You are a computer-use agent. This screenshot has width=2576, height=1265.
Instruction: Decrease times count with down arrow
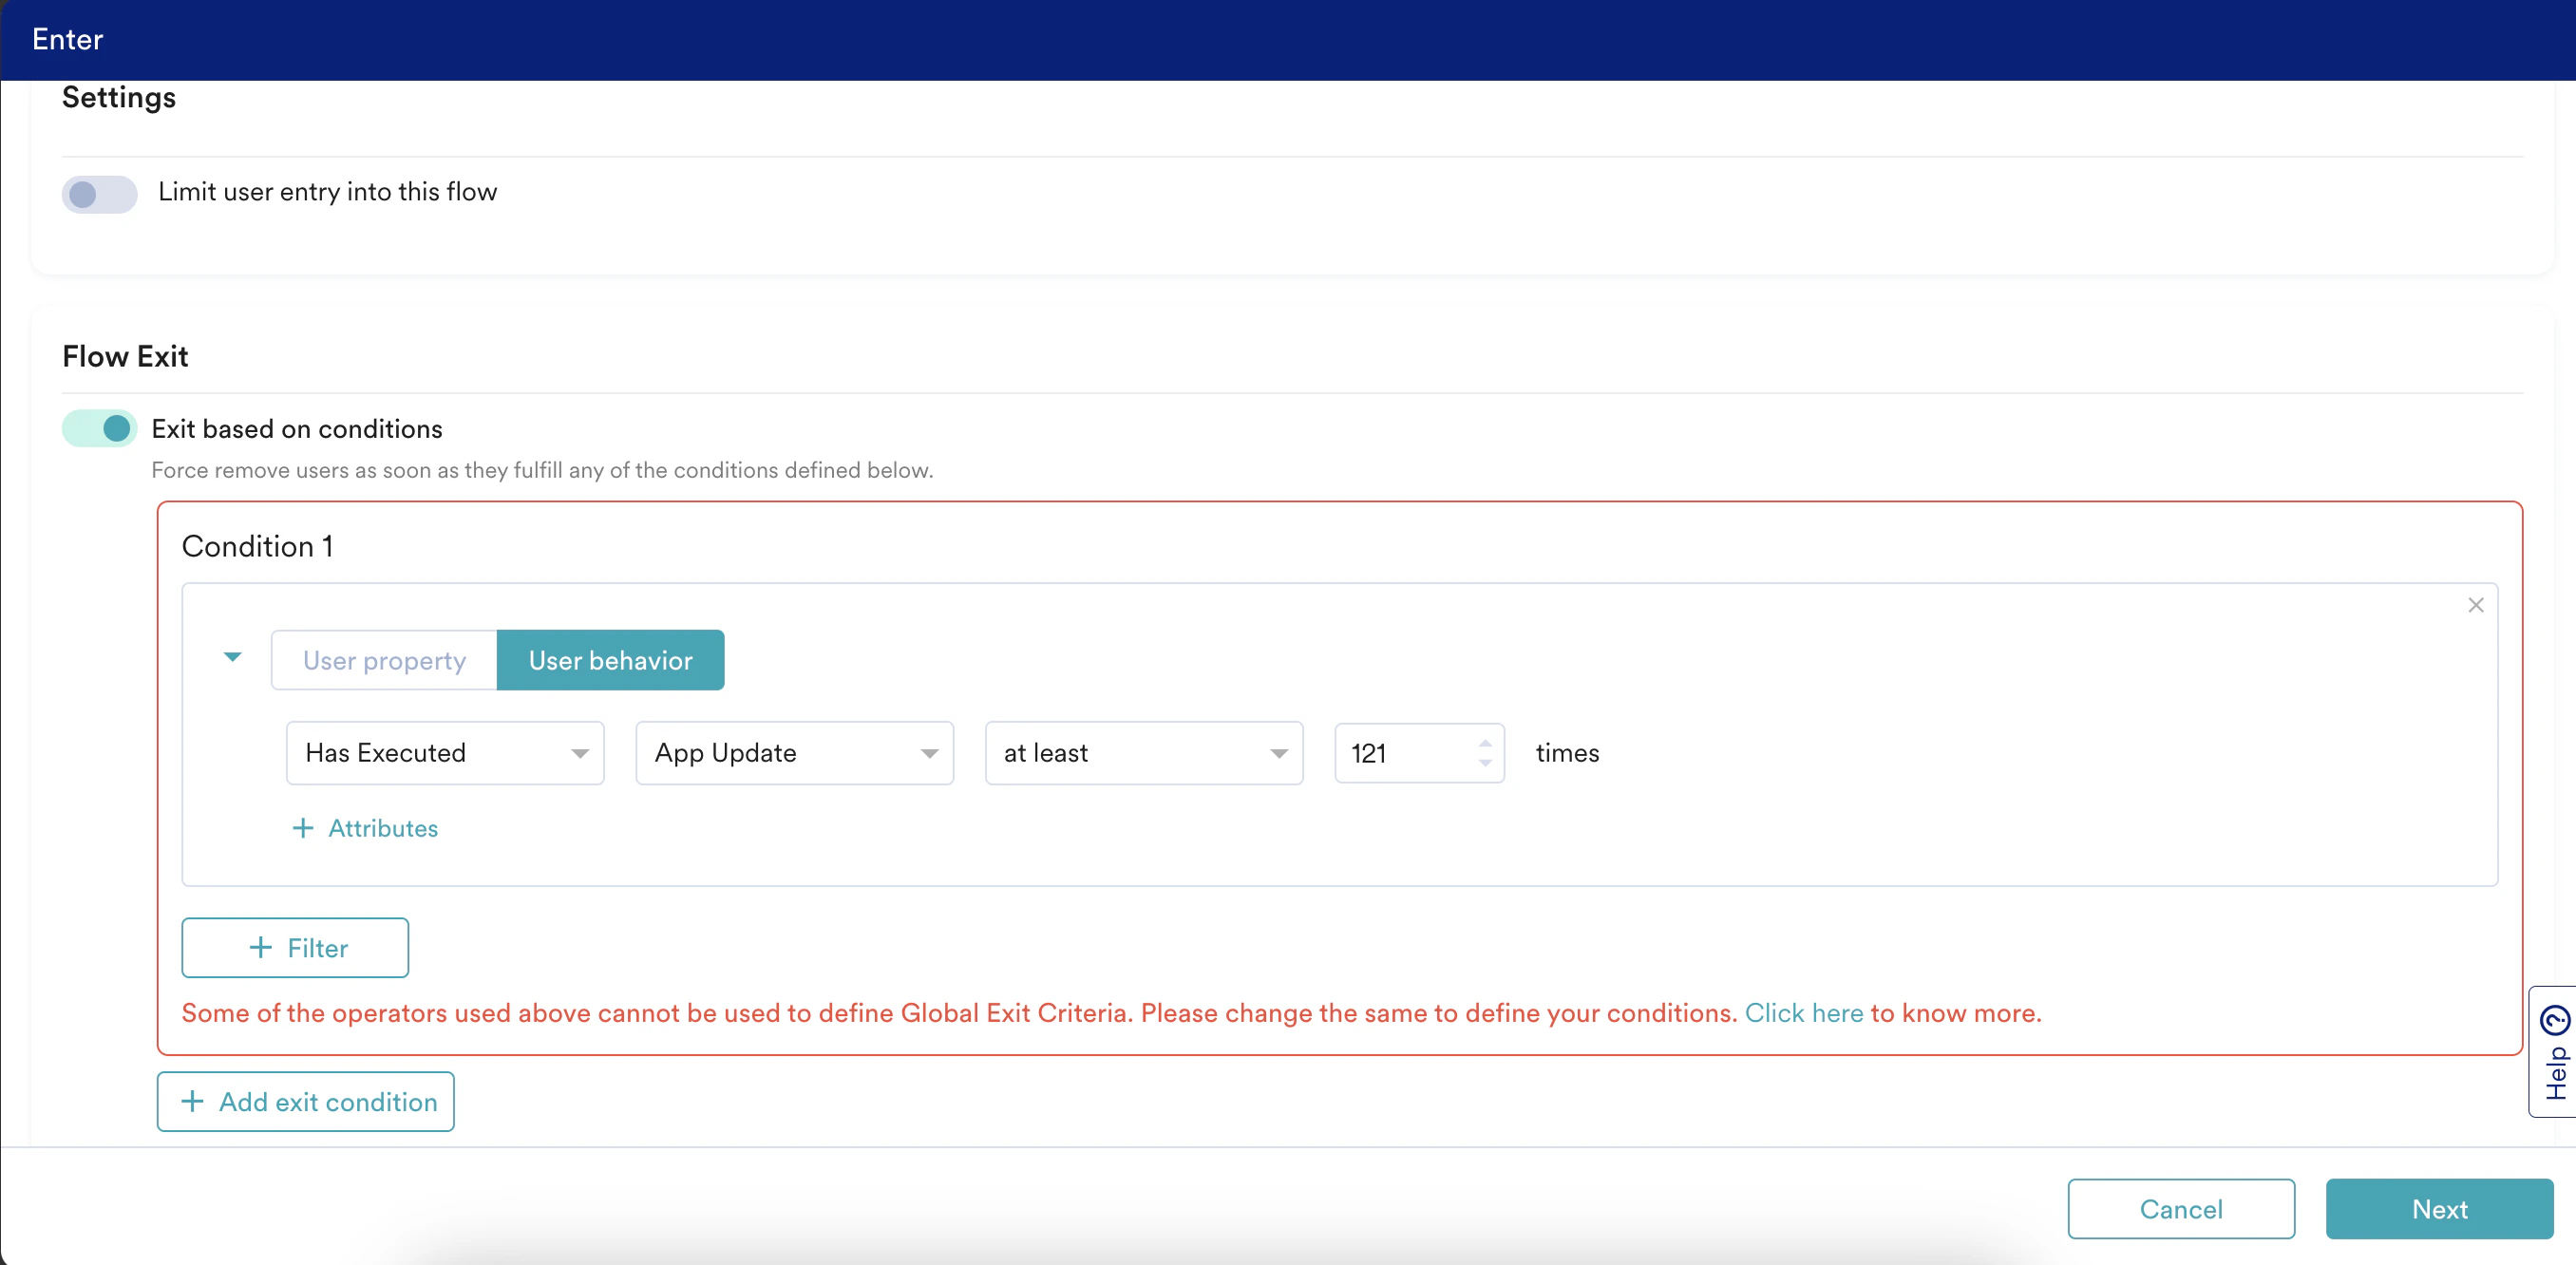1485,763
